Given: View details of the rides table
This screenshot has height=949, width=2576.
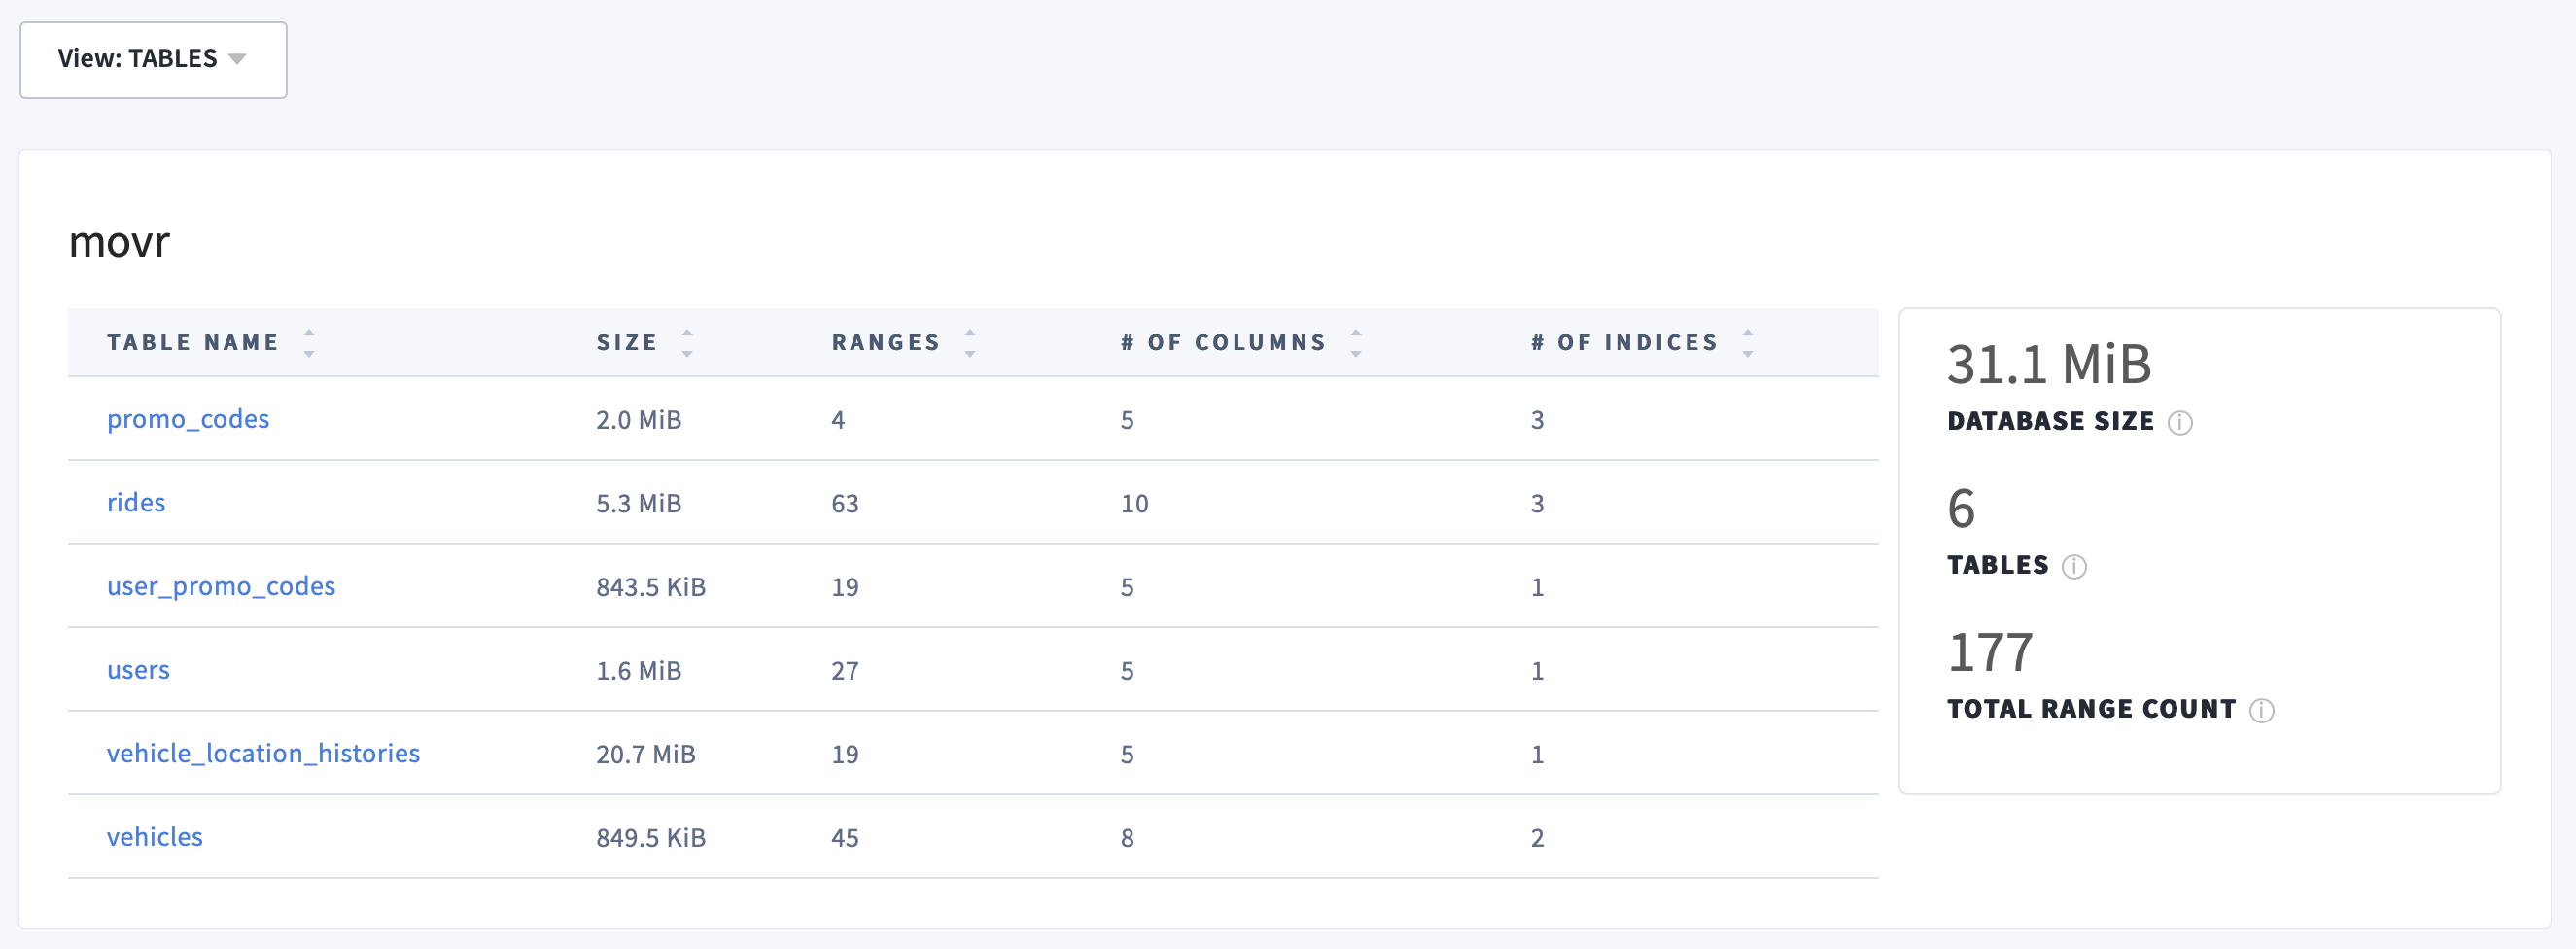Looking at the screenshot, I should tap(137, 503).
